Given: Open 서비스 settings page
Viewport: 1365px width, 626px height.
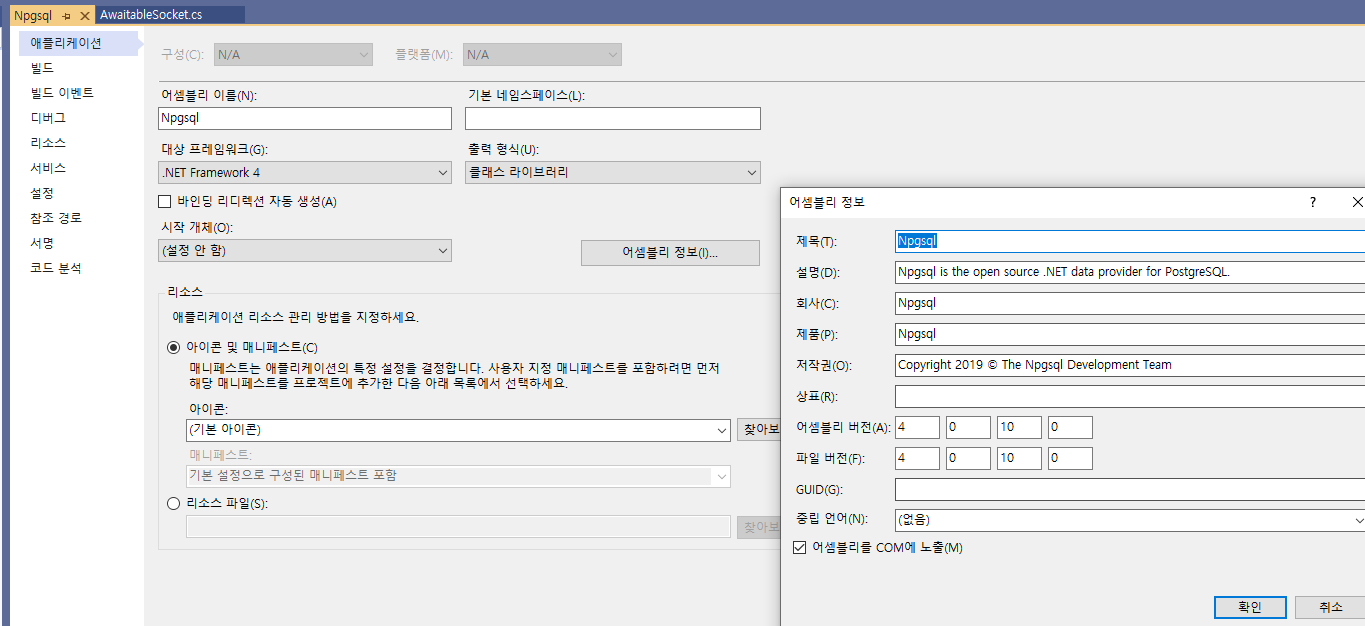Looking at the screenshot, I should 48,168.
